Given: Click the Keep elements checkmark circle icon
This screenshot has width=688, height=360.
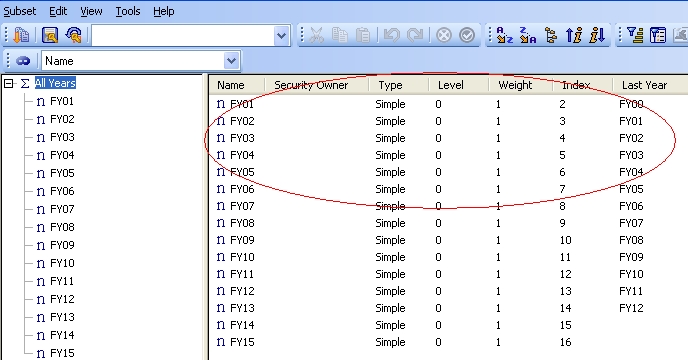Looking at the screenshot, I should tap(467, 35).
